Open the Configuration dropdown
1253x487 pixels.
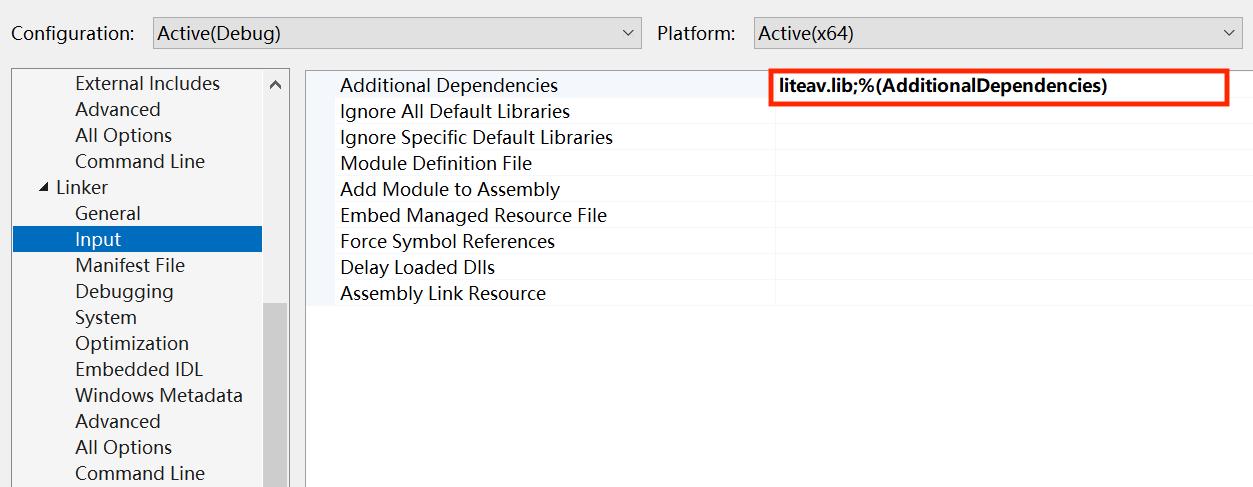tap(397, 33)
